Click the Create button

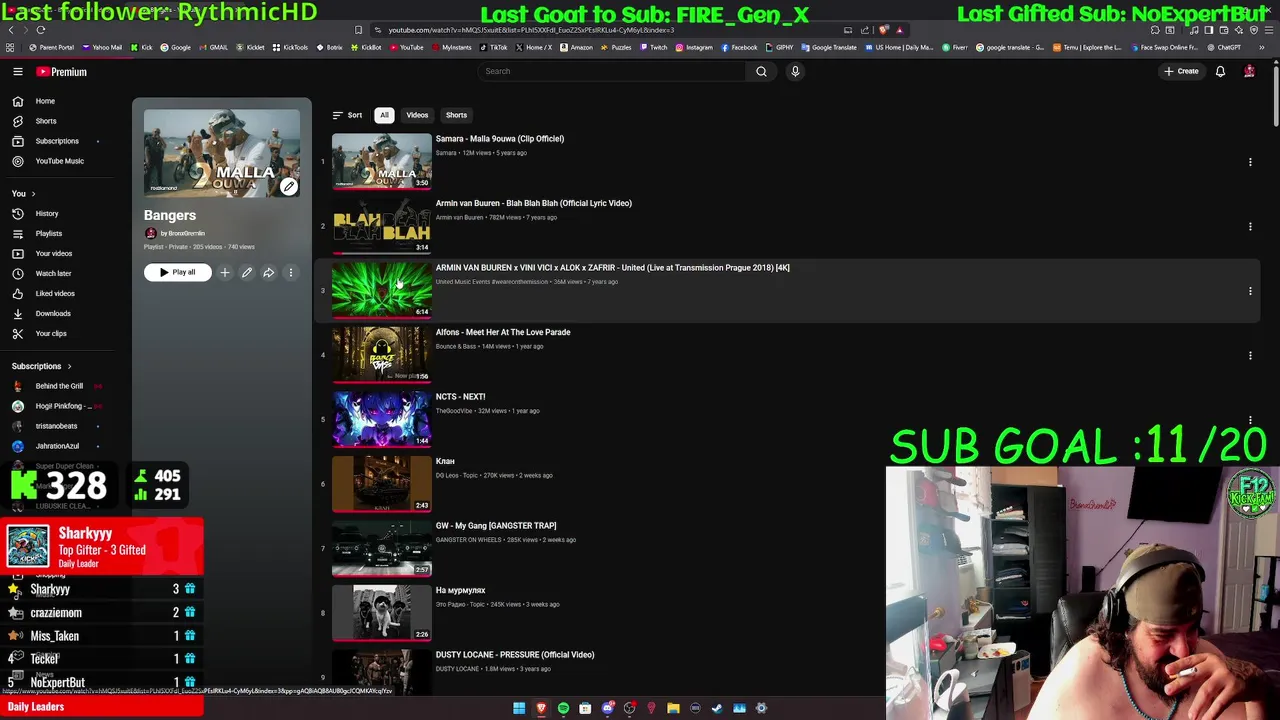point(1181,71)
